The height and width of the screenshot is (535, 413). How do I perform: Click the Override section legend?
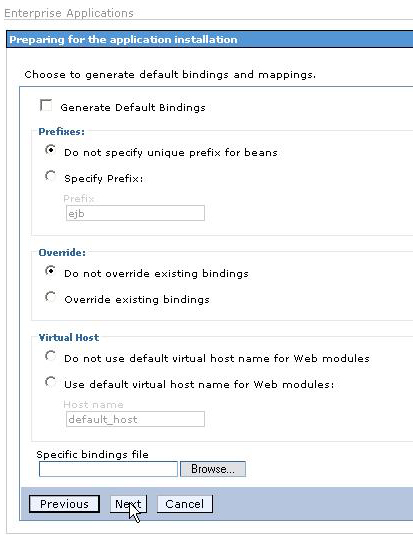[62, 252]
